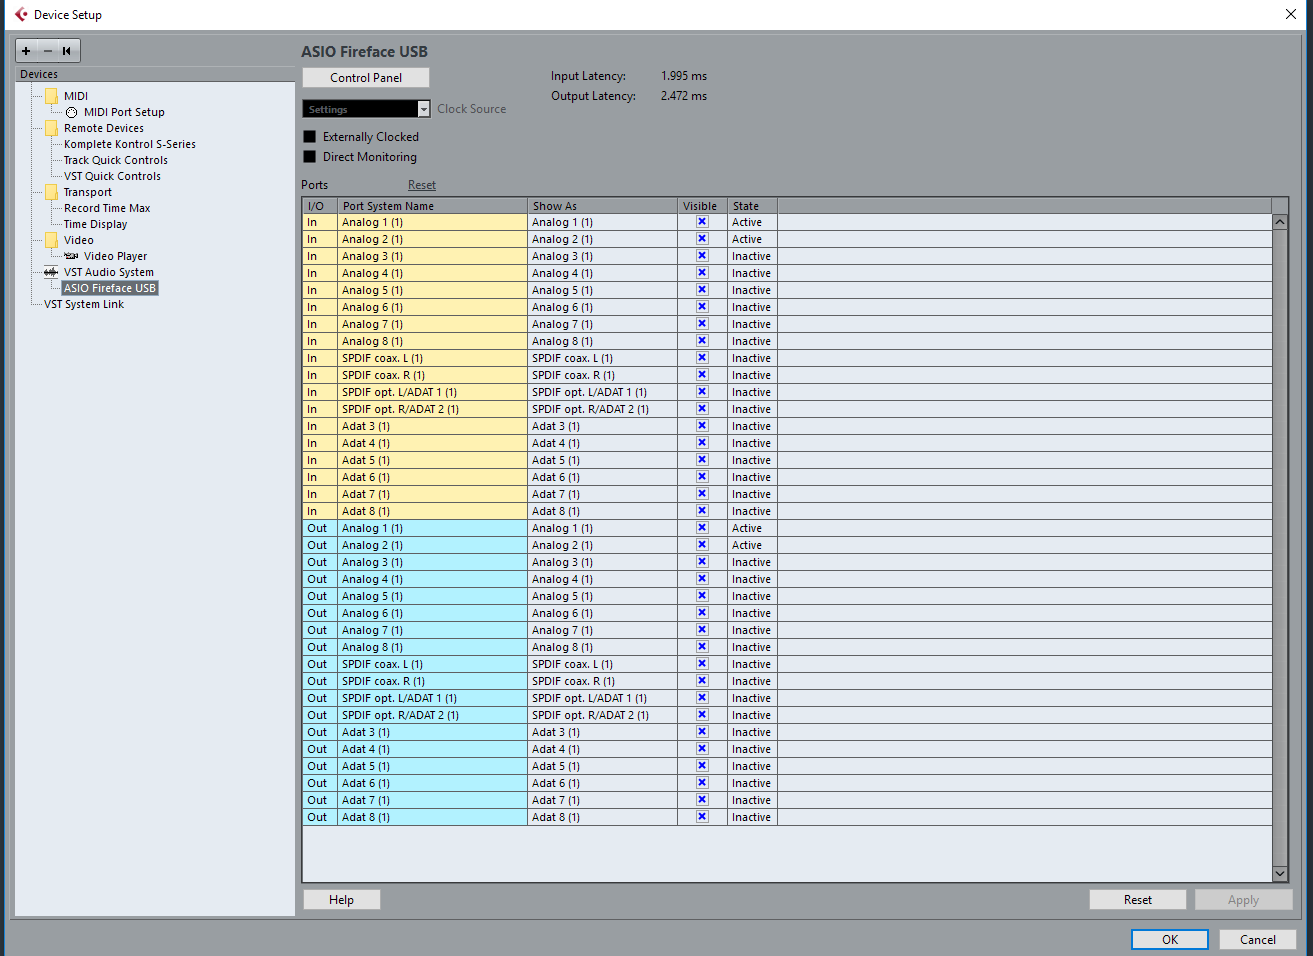
Task: Close the Device Setup window
Action: (x=1291, y=14)
